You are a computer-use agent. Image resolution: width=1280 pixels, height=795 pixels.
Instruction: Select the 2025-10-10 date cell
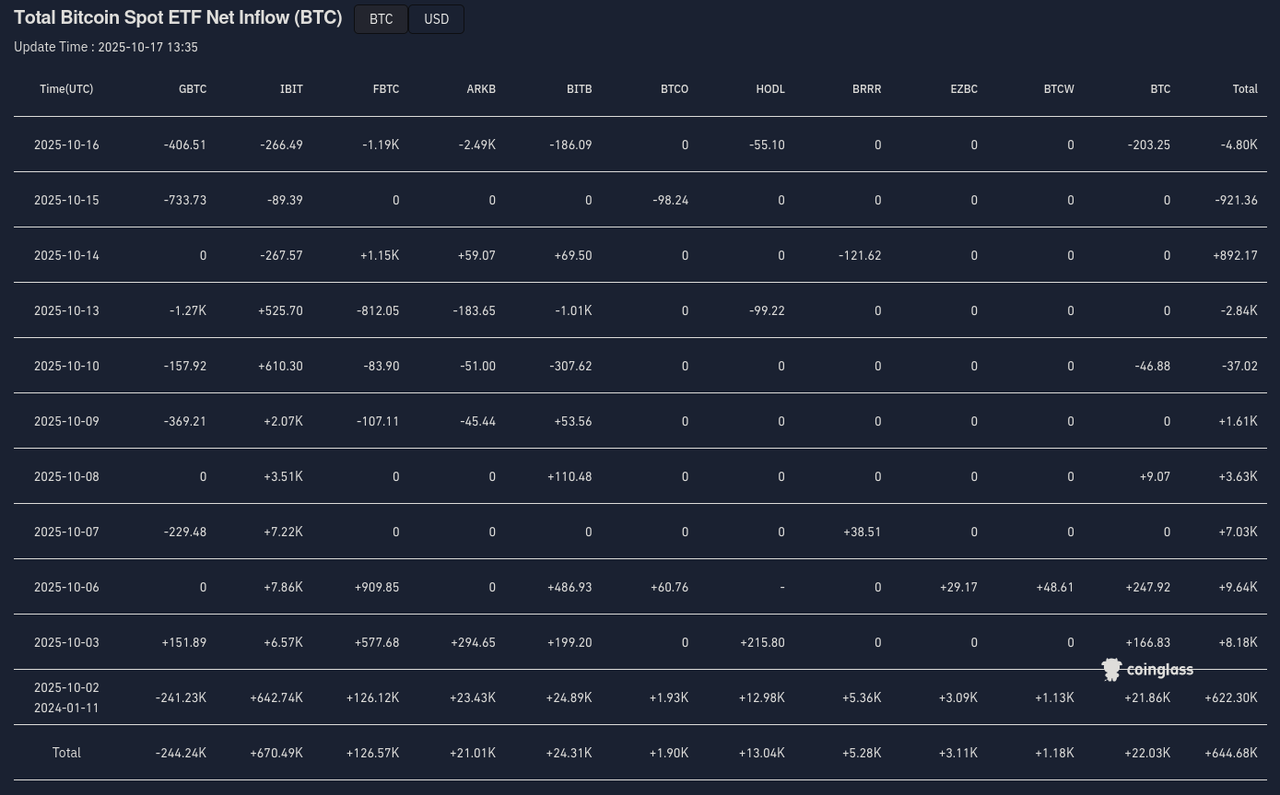67,366
